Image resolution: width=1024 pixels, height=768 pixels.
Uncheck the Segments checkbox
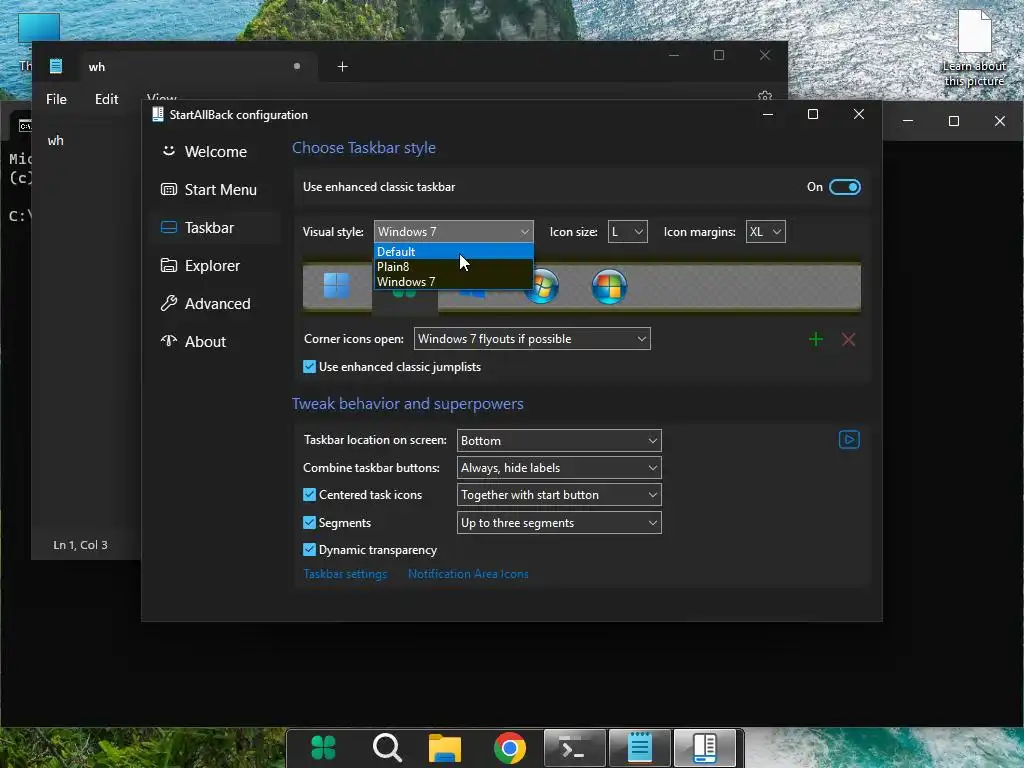(310, 522)
